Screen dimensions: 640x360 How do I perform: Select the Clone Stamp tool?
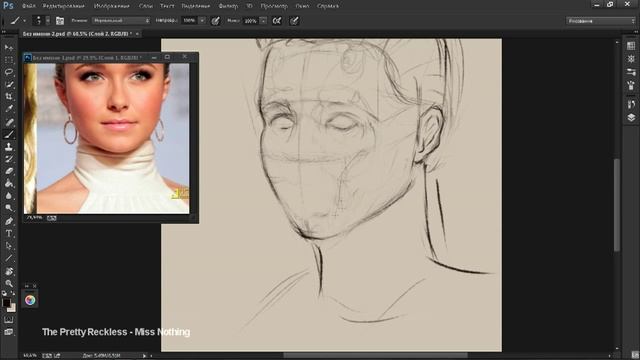[9, 147]
